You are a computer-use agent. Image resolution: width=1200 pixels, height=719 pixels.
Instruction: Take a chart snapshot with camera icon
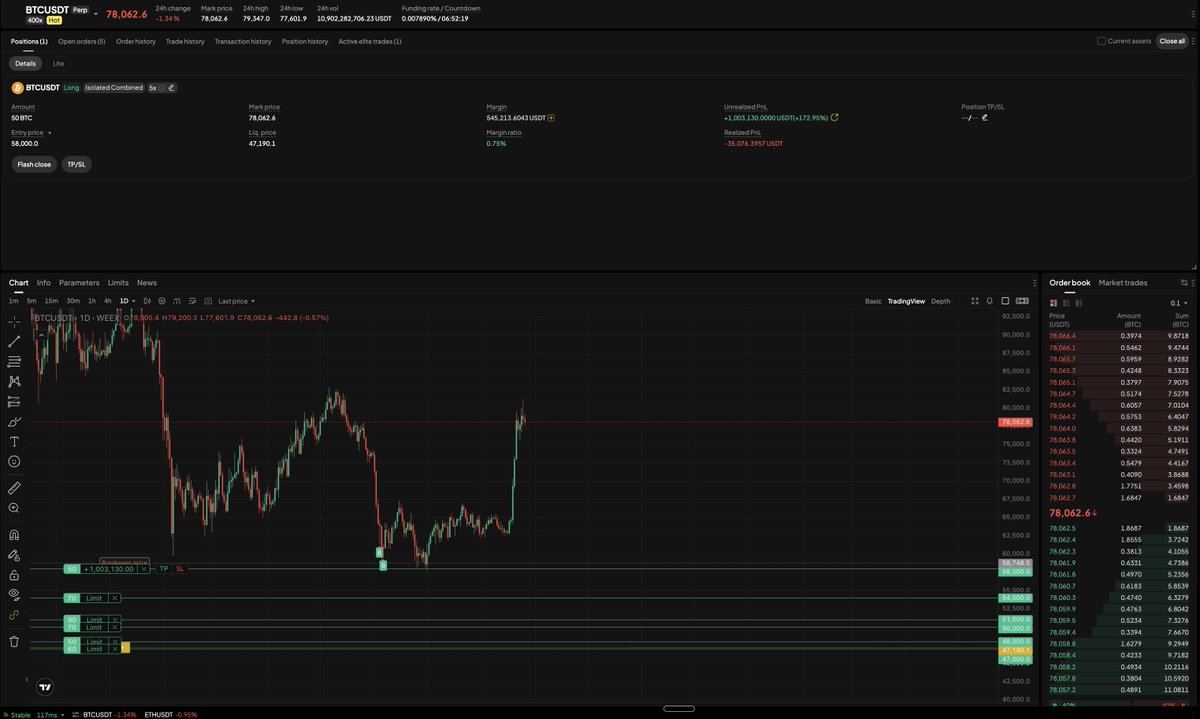tap(207, 301)
